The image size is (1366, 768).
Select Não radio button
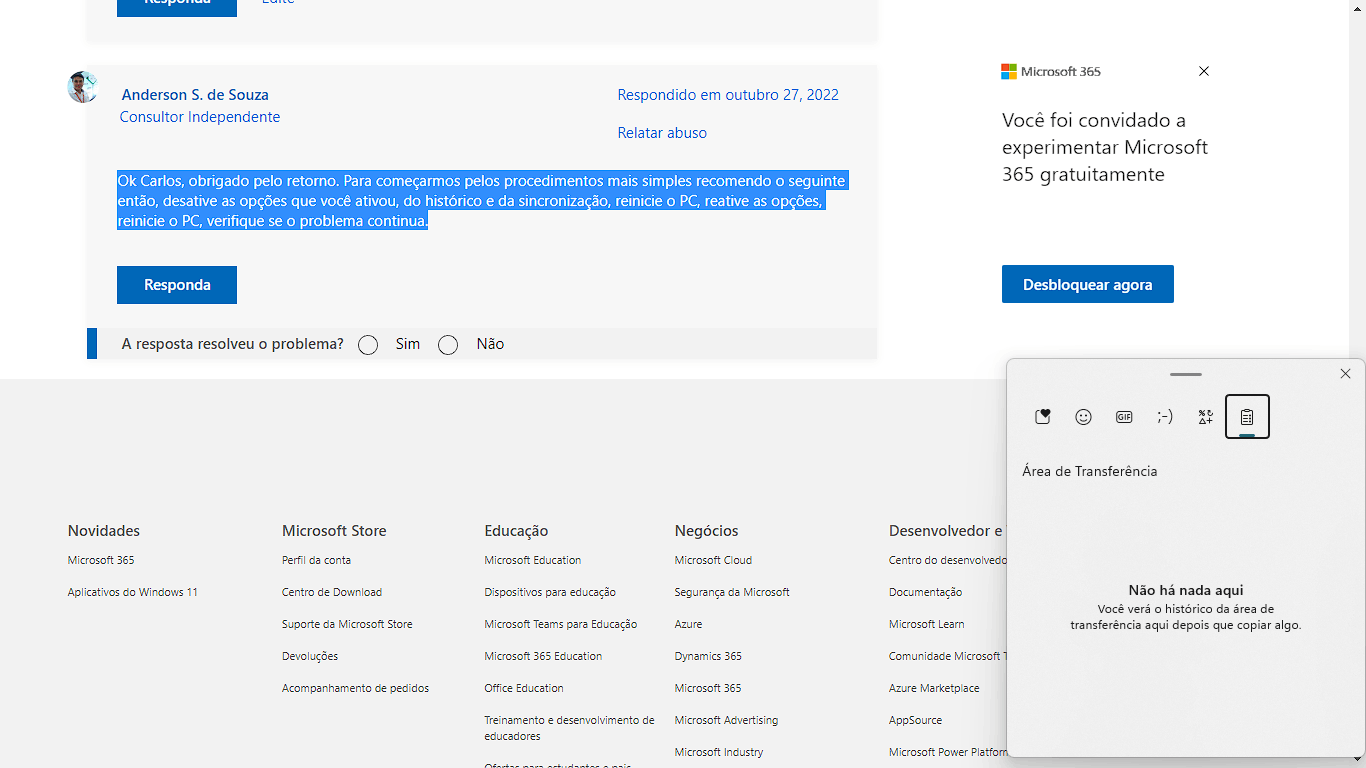448,345
